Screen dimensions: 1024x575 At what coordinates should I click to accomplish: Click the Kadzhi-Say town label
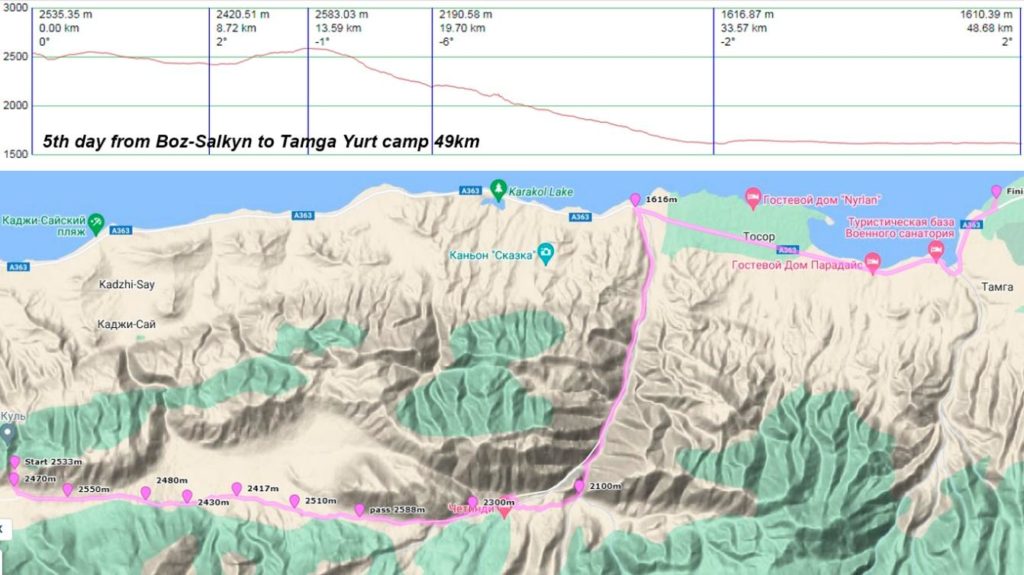(x=127, y=284)
